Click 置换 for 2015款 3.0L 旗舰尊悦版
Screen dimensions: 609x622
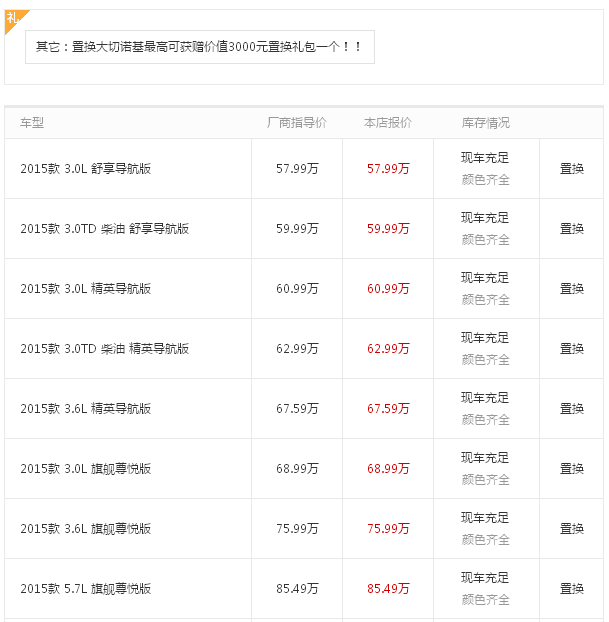571,468
